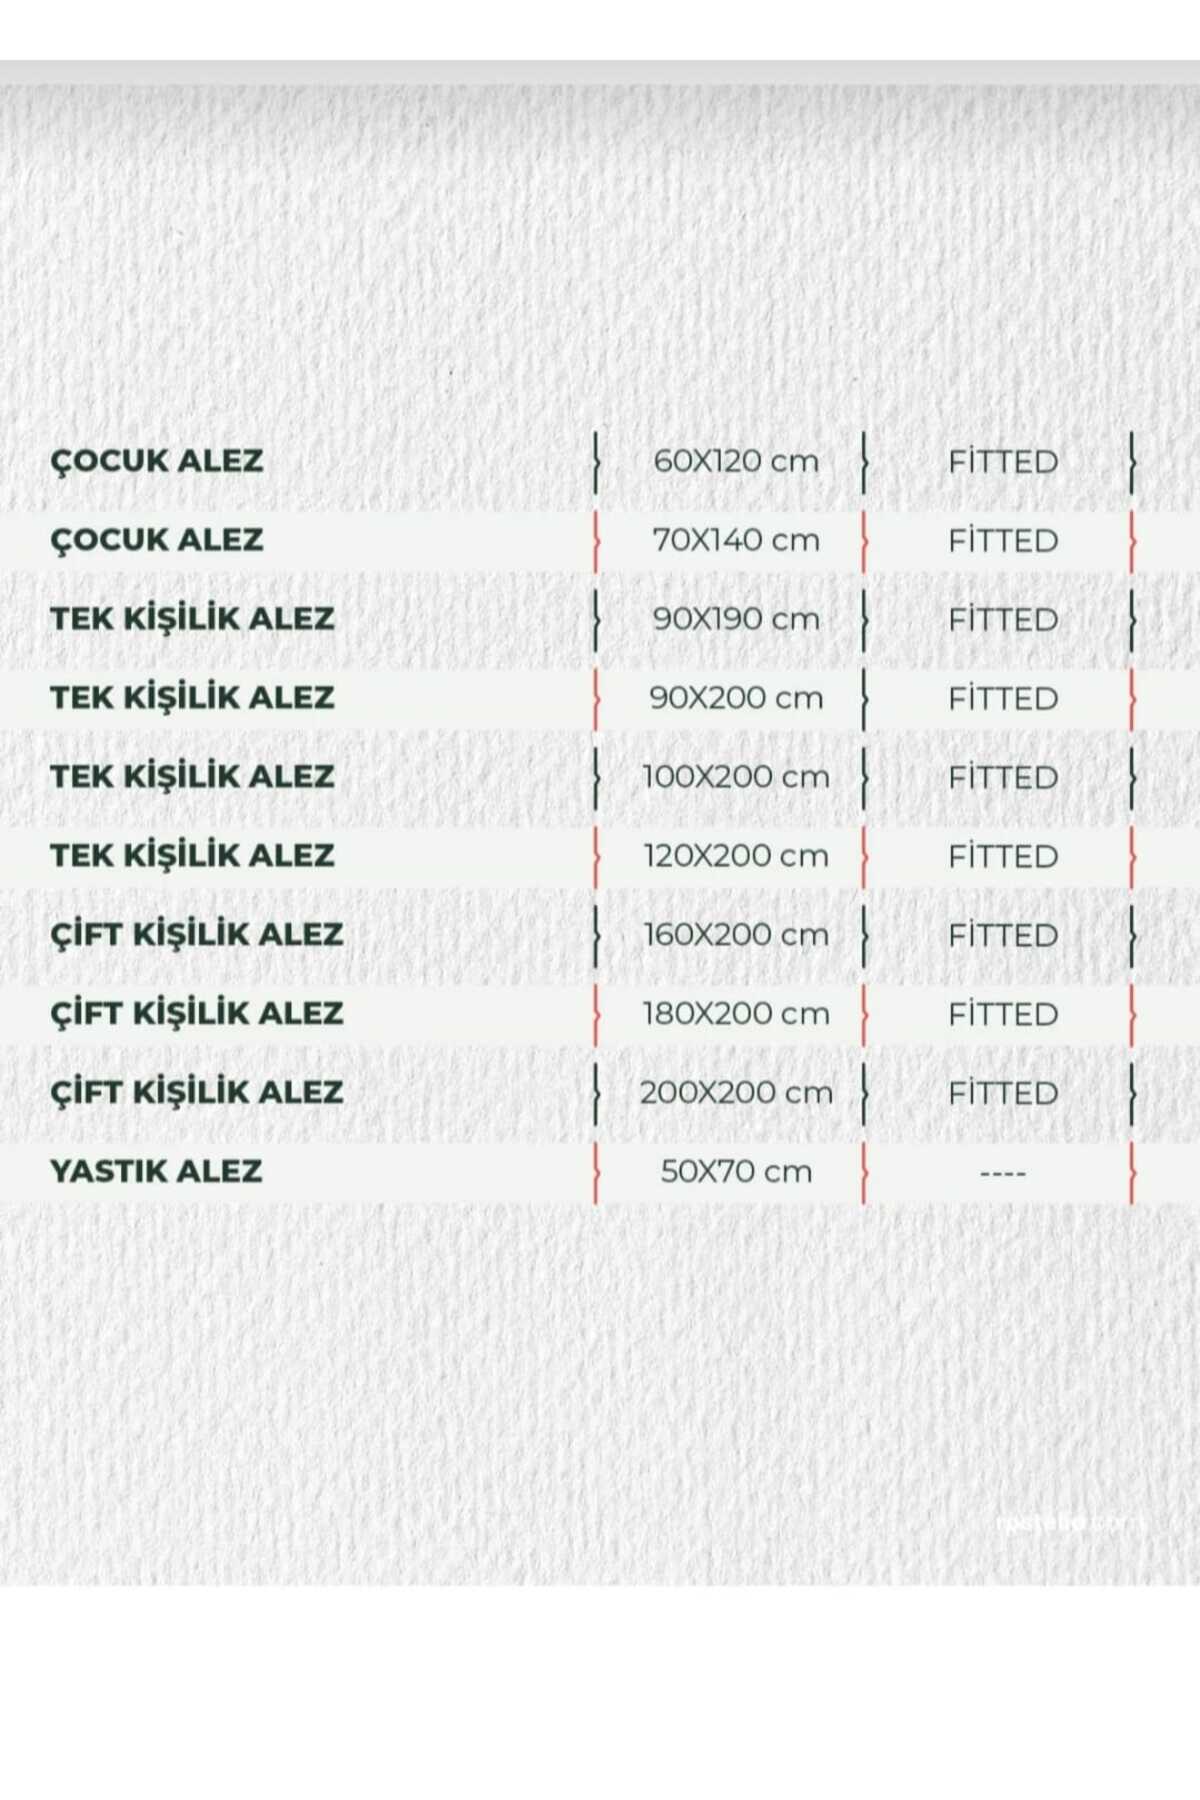
Task: Select ÇİFT KİŞİLİK ALEZ label beside 160X200 cm
Action: [197, 935]
